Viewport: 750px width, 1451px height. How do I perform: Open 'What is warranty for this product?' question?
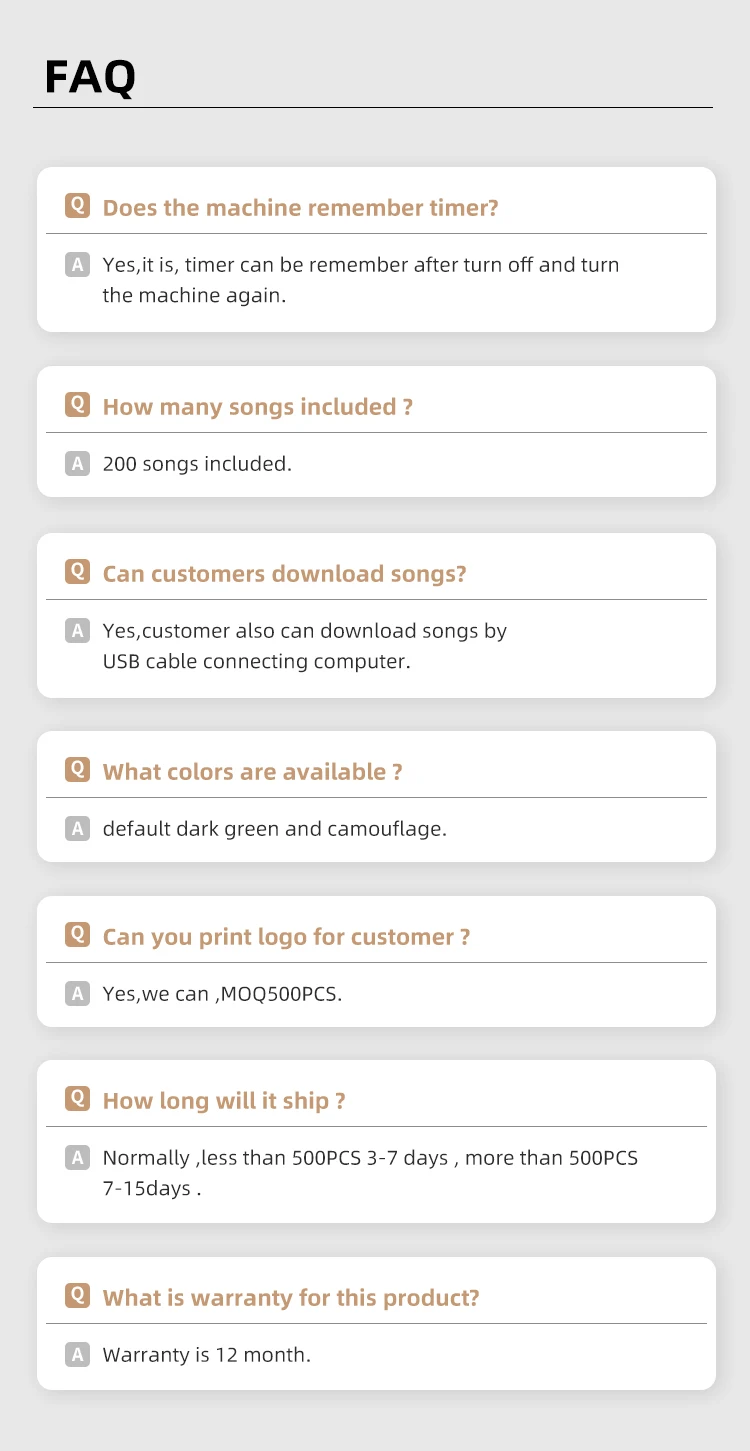point(291,1298)
